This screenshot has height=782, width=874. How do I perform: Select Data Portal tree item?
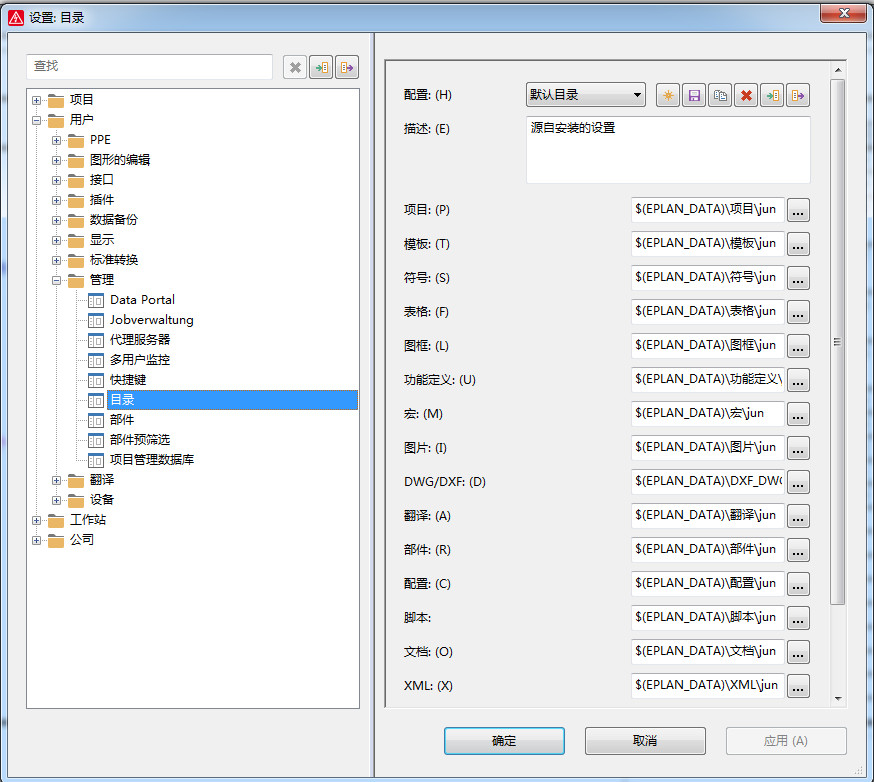142,300
